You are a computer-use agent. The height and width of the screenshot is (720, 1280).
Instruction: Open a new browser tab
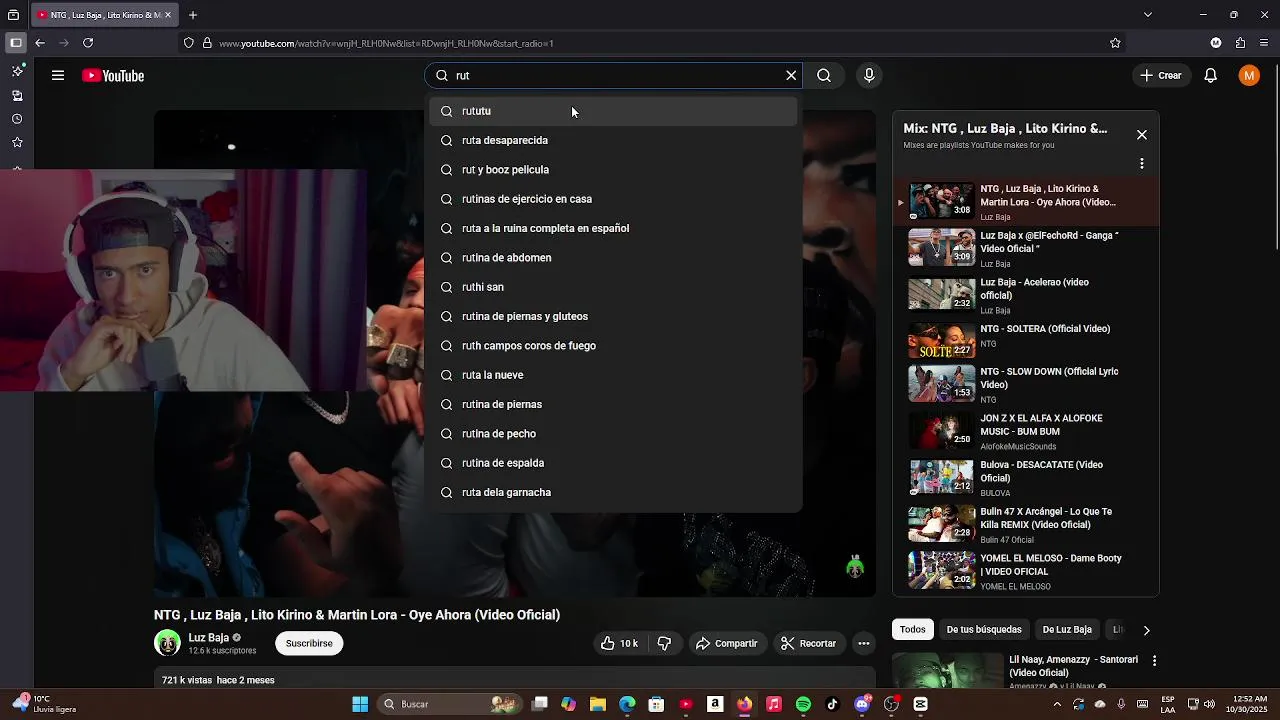click(193, 15)
